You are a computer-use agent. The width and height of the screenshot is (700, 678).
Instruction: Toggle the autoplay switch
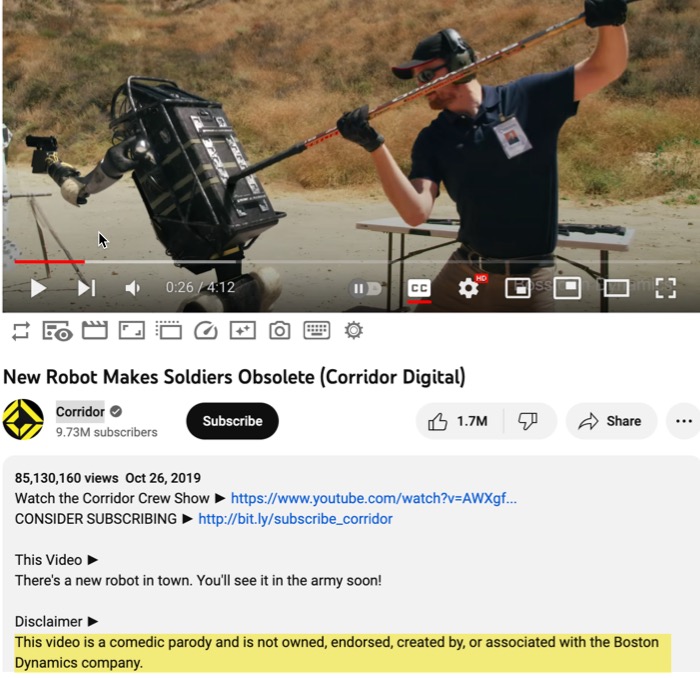coord(365,288)
